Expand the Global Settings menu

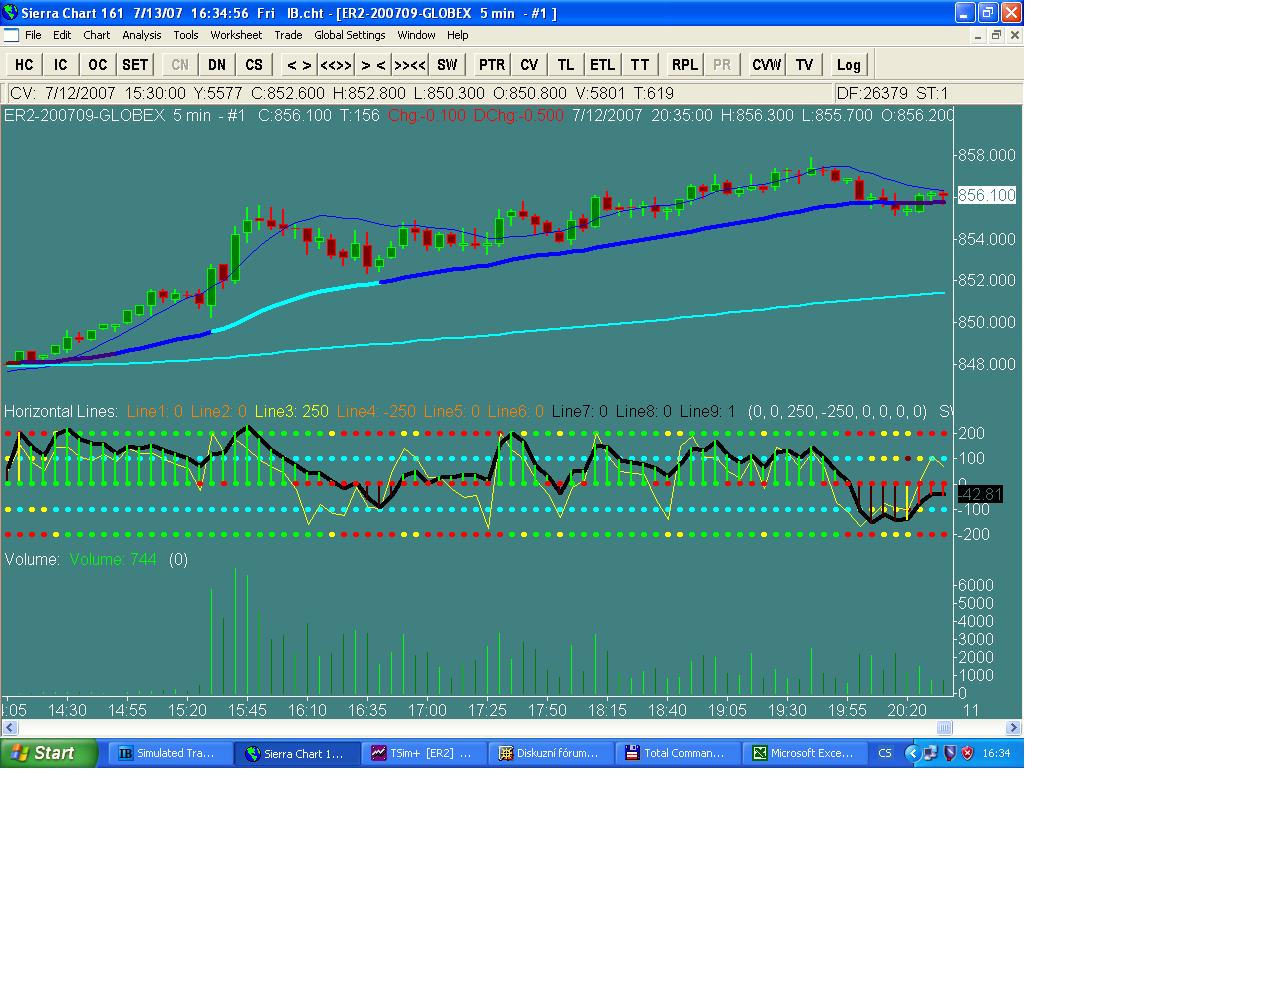349,35
